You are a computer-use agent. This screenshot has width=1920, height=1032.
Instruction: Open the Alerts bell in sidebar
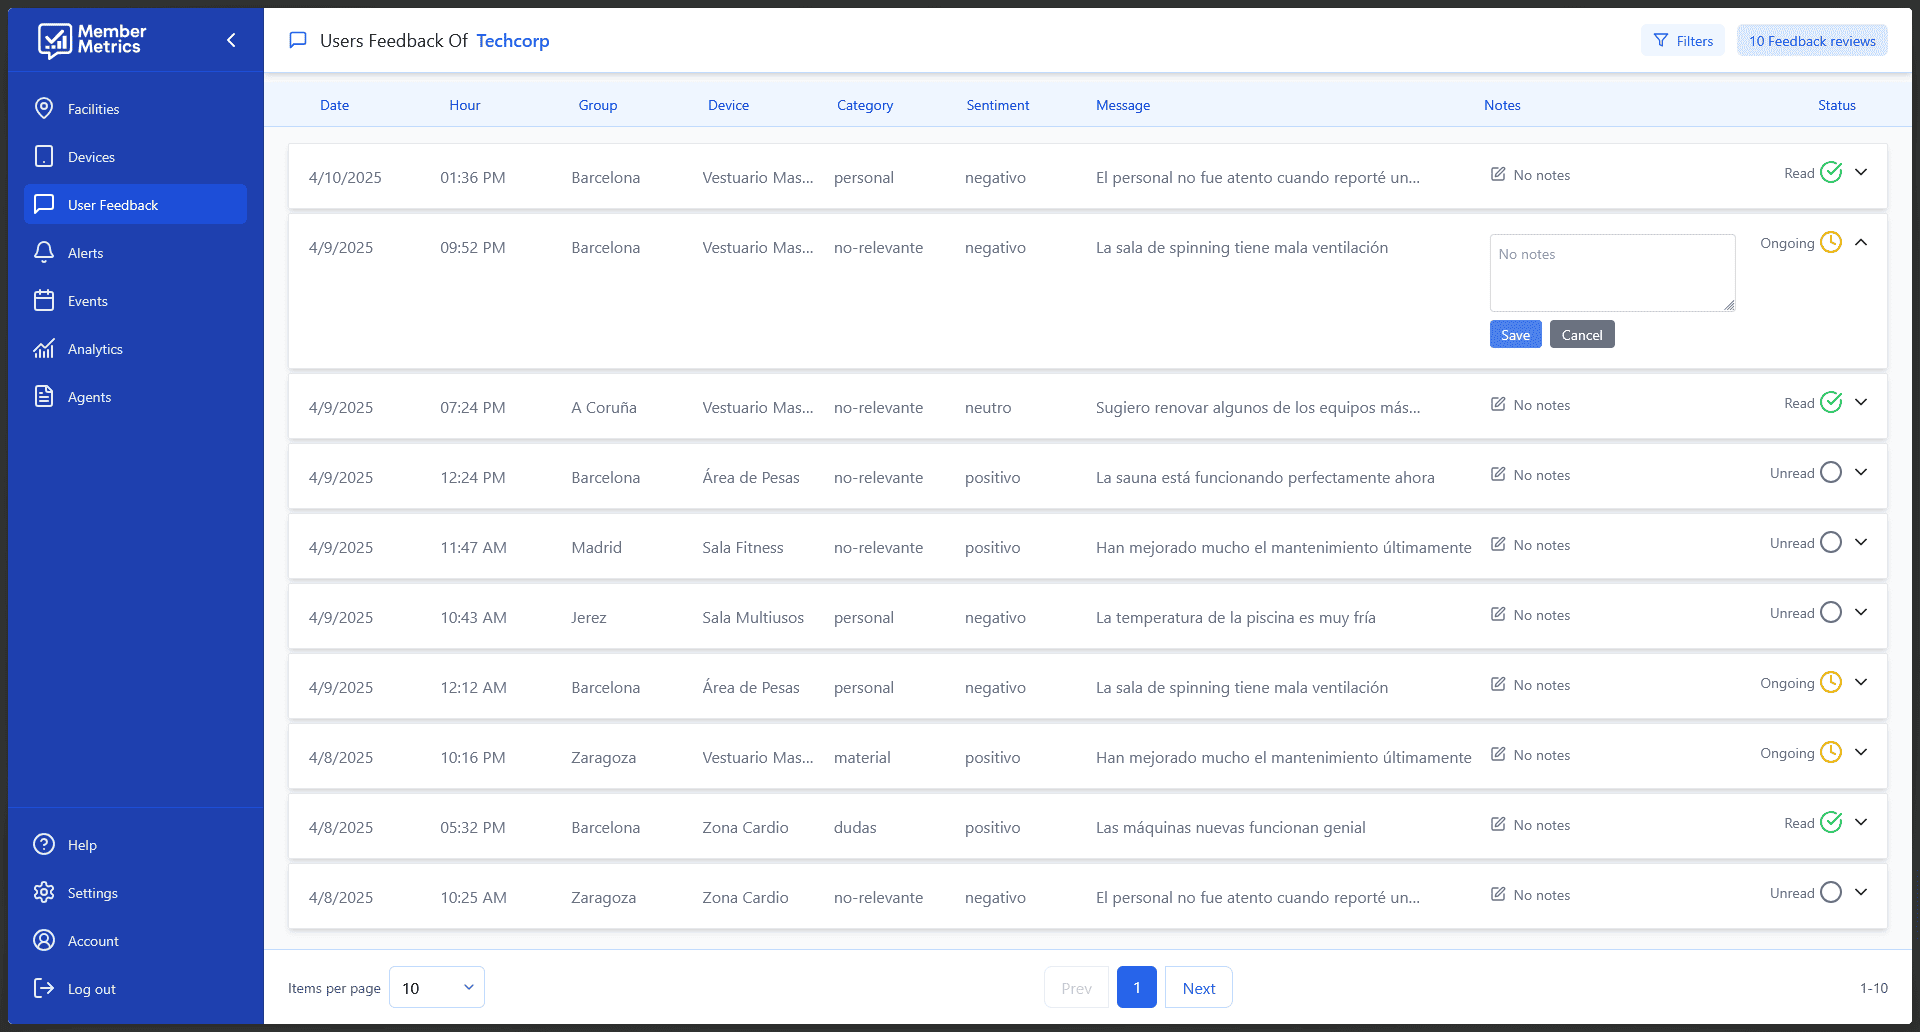click(44, 253)
